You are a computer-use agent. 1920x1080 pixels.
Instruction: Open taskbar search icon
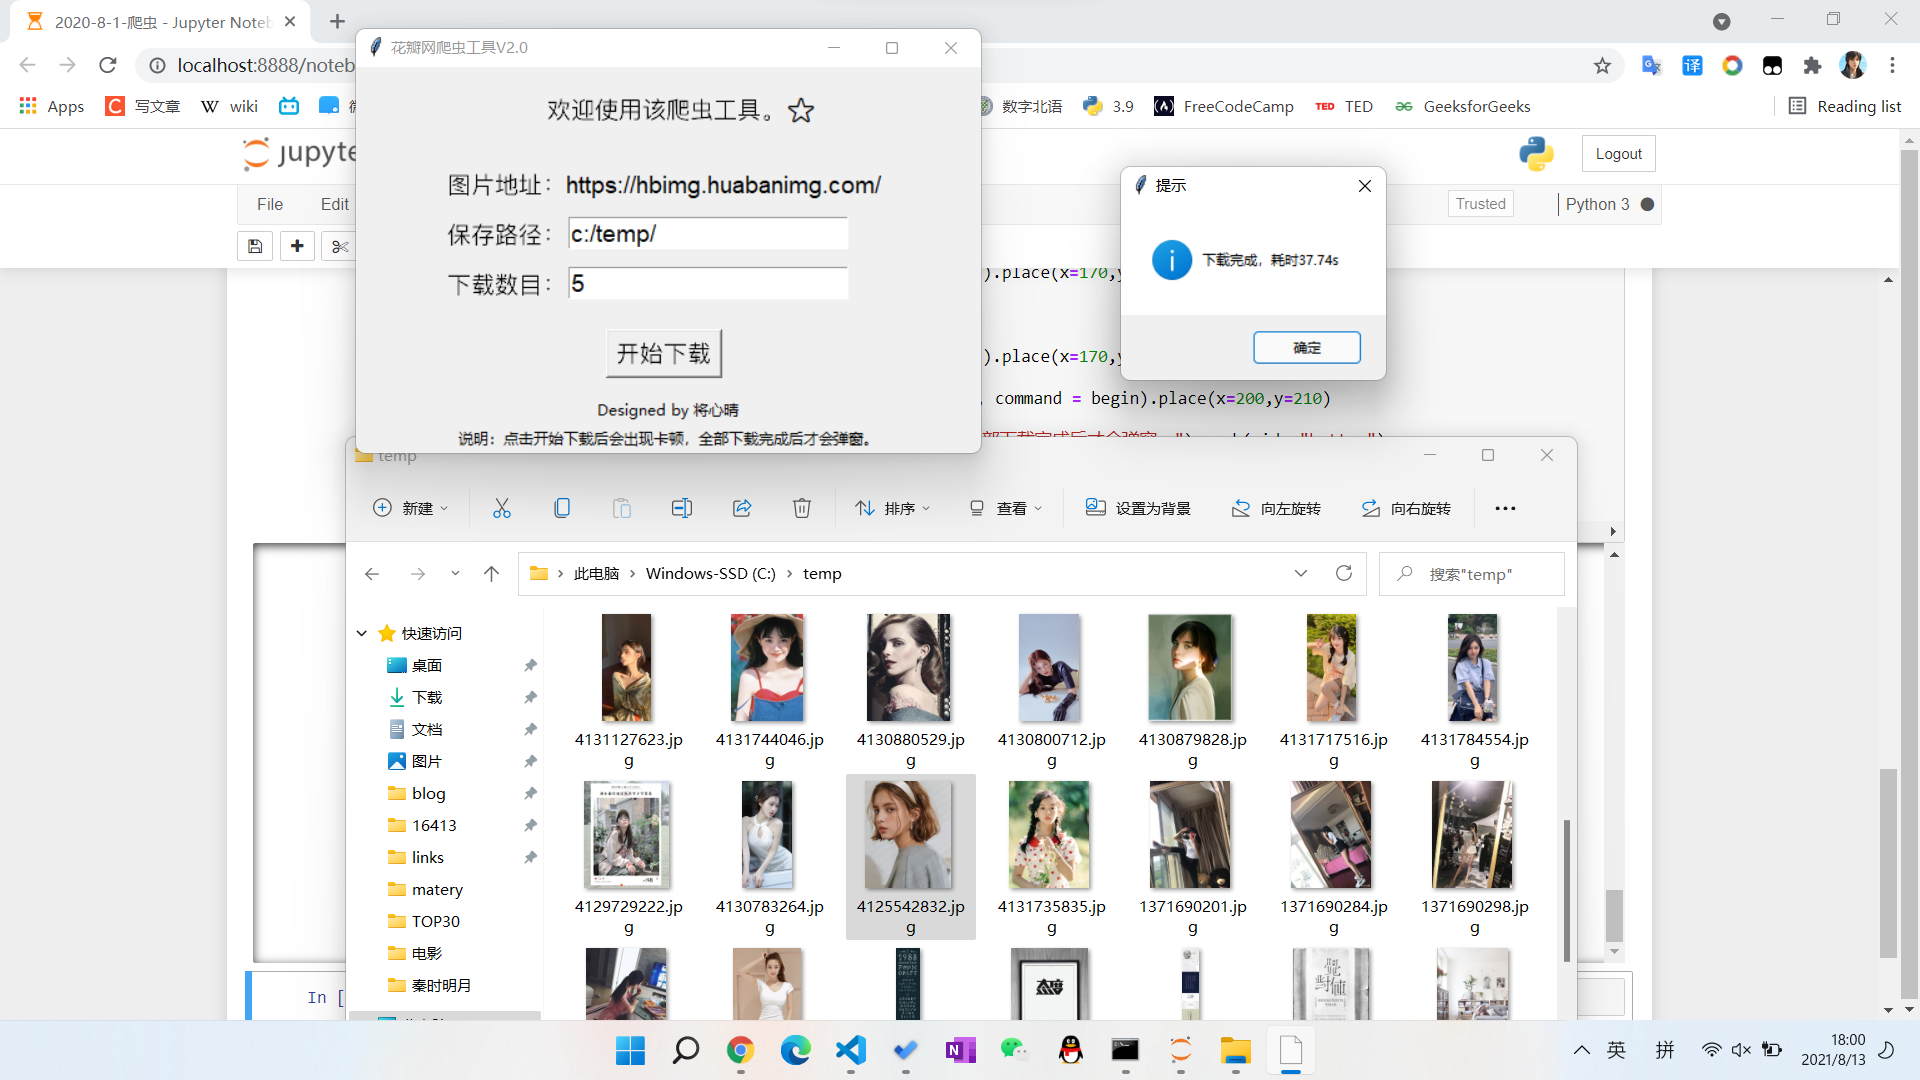(685, 1050)
